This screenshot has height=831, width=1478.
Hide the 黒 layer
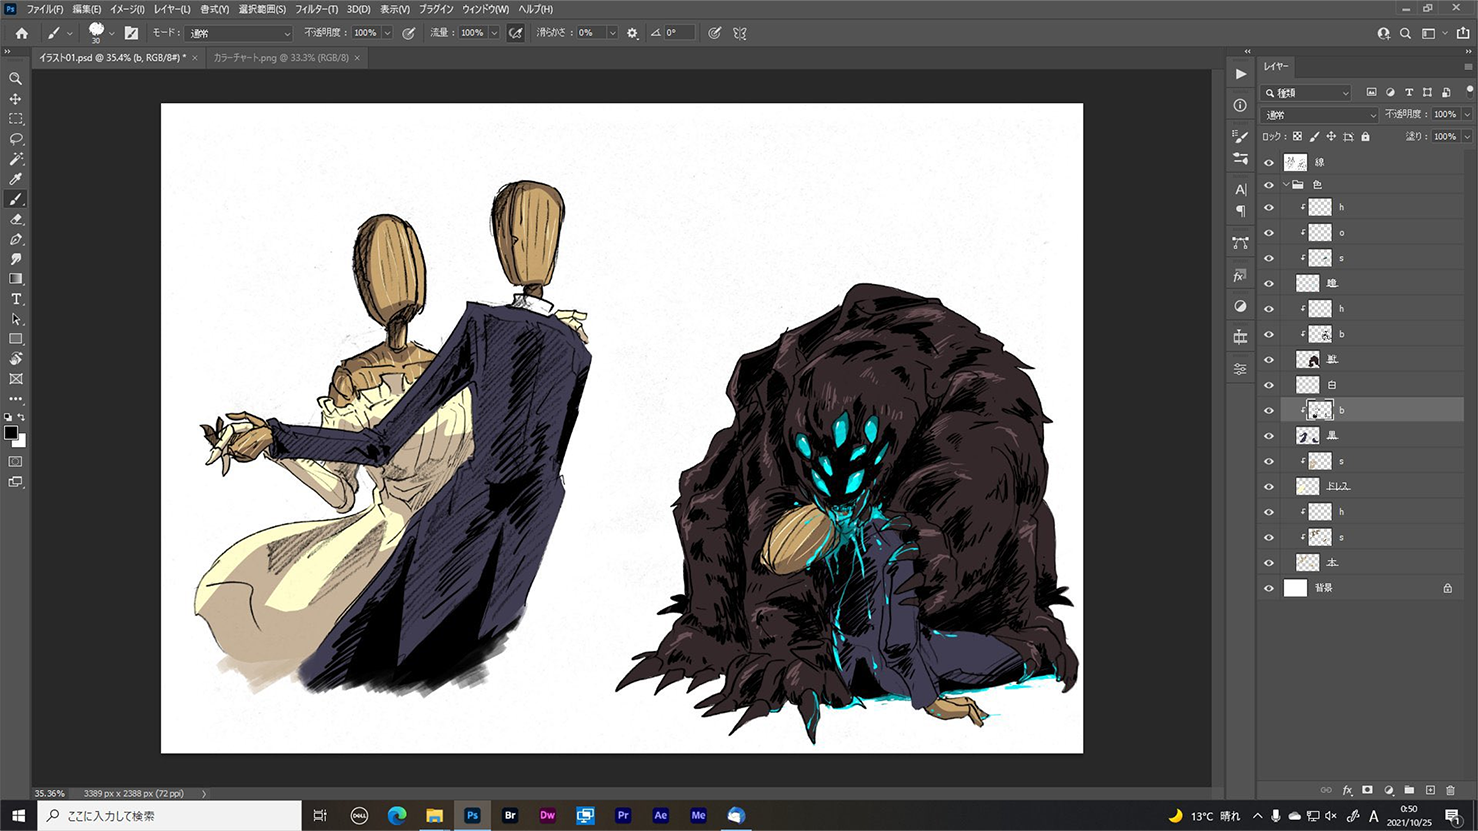1269,436
